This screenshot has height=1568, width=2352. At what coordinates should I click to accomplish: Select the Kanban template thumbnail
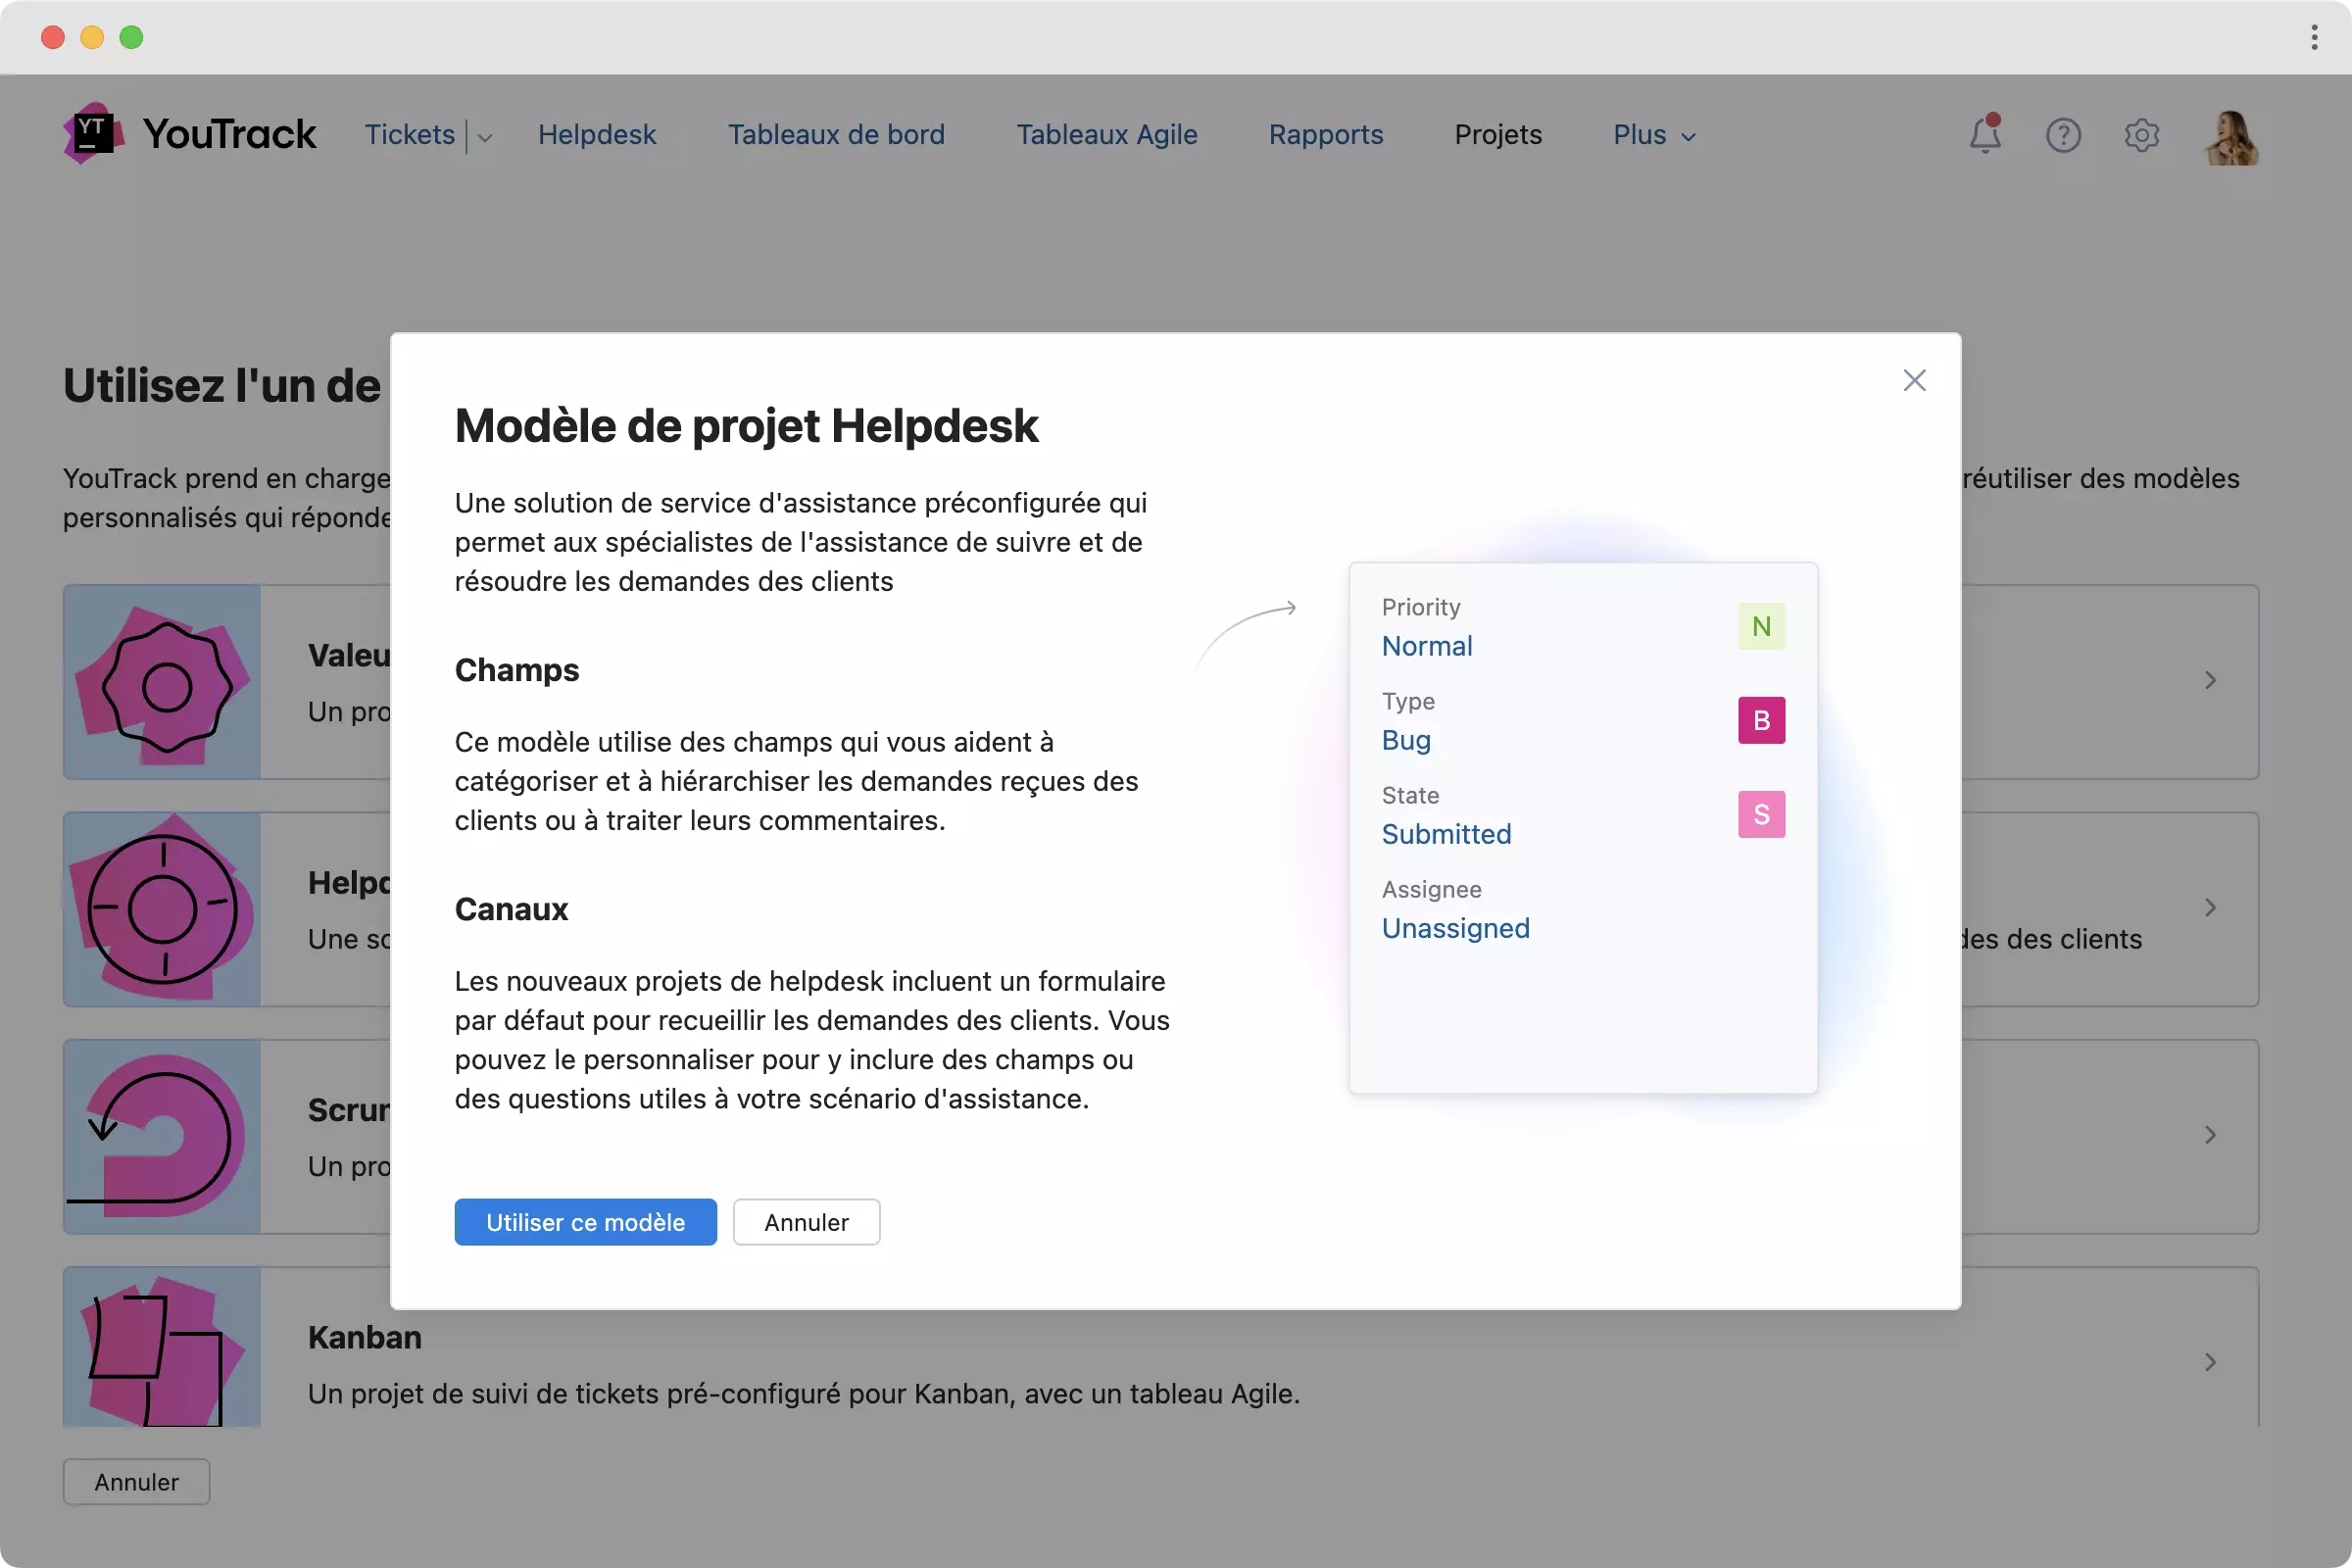[x=162, y=1346]
